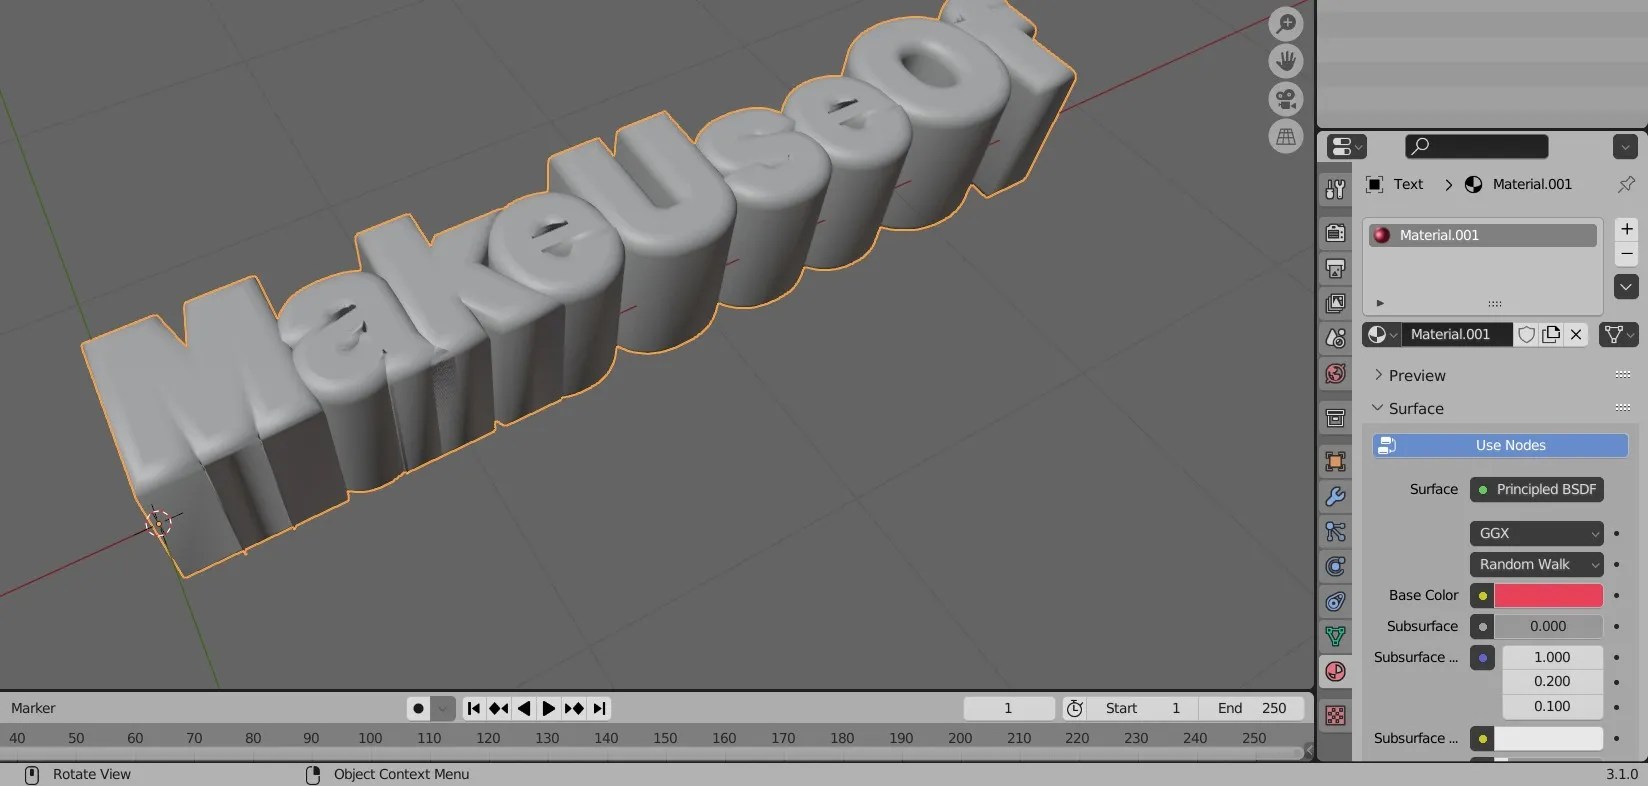Click the Subsurface radius 1.000 field
Viewport: 1648px width, 786px height.
pos(1552,657)
